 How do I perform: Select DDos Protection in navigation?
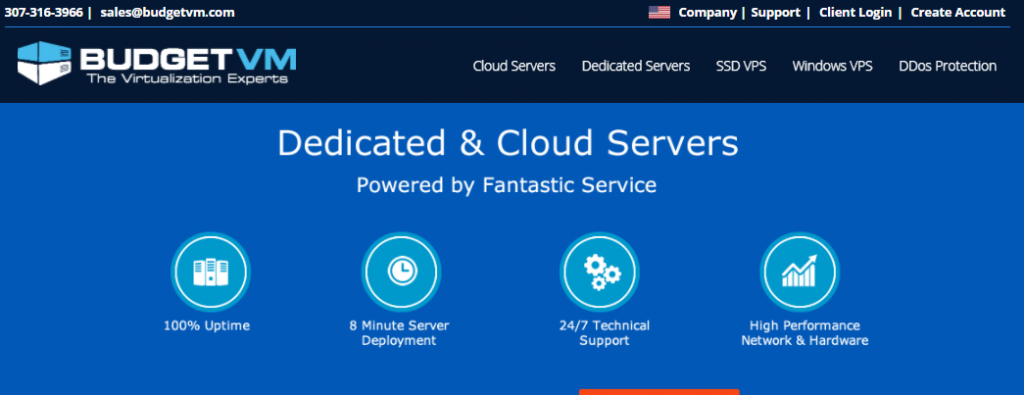click(948, 66)
